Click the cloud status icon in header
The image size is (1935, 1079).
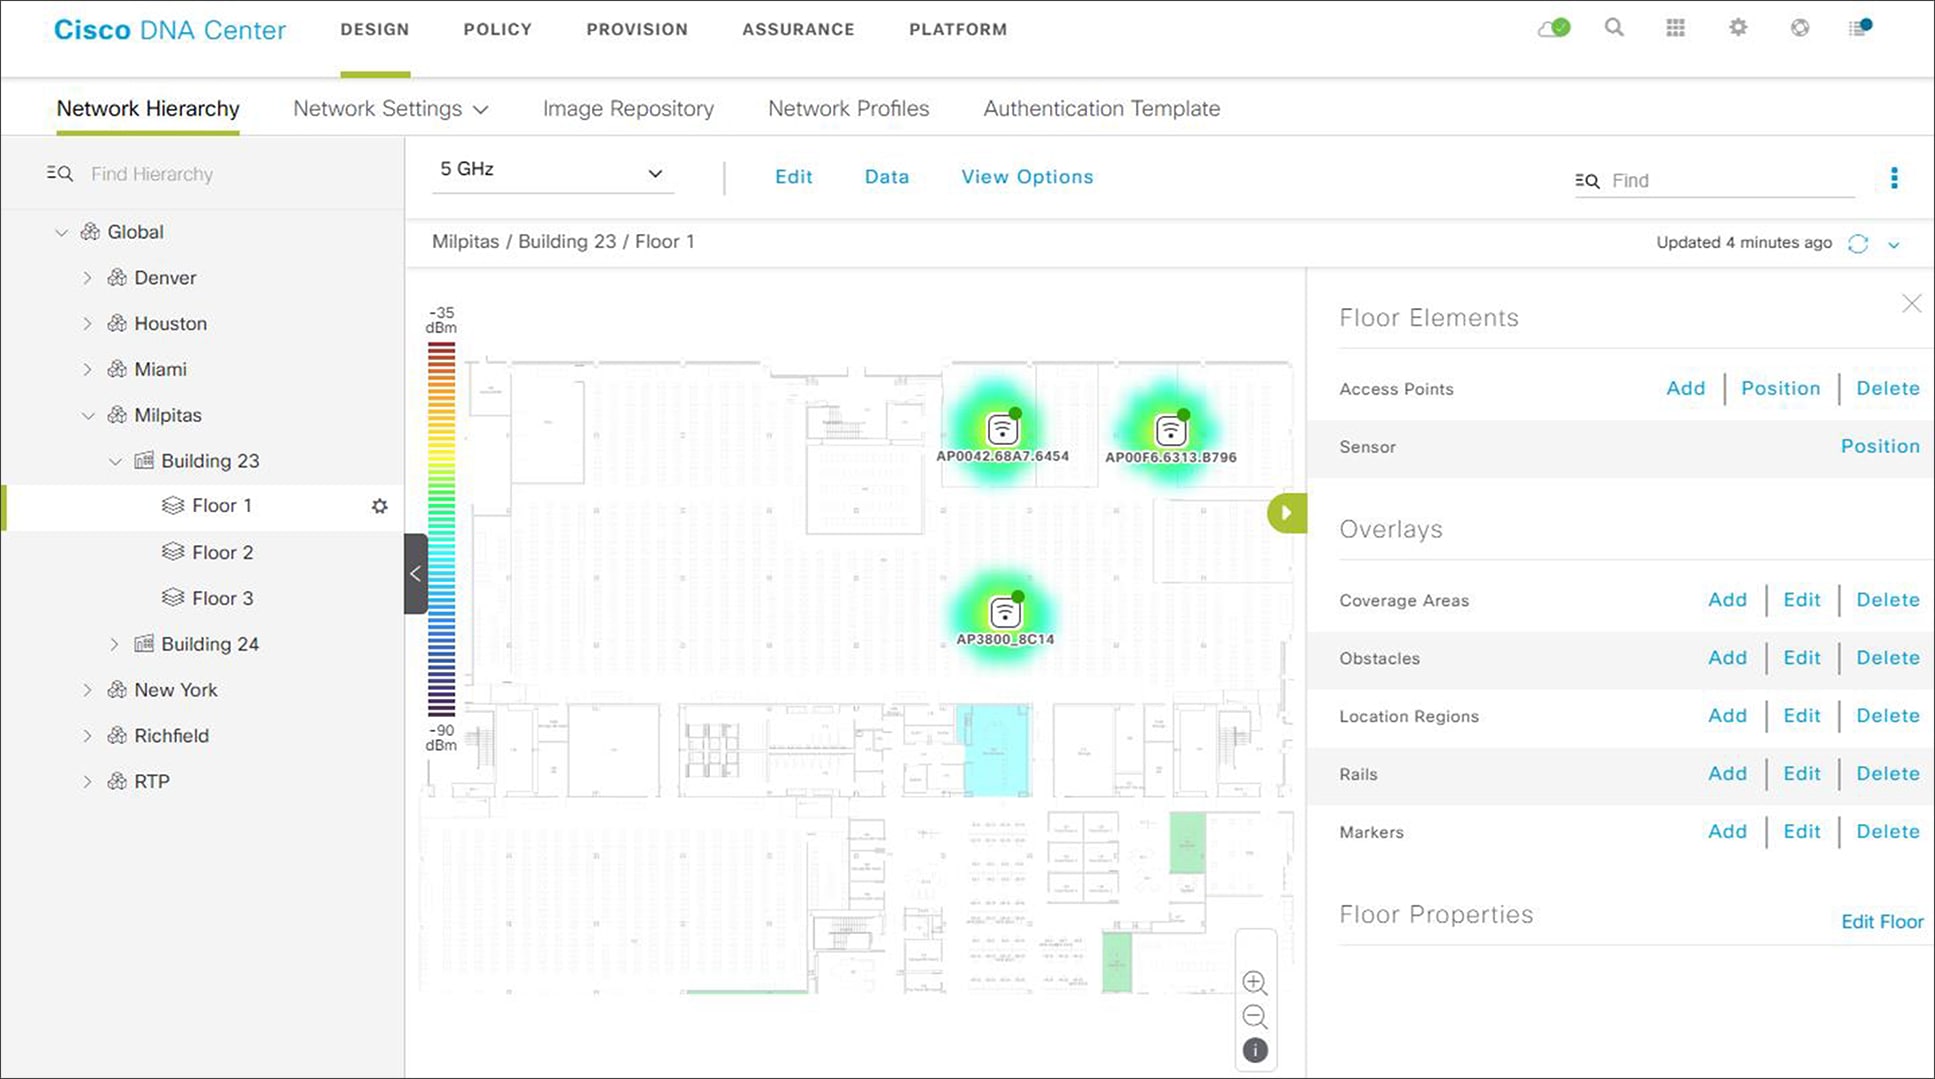click(1553, 28)
